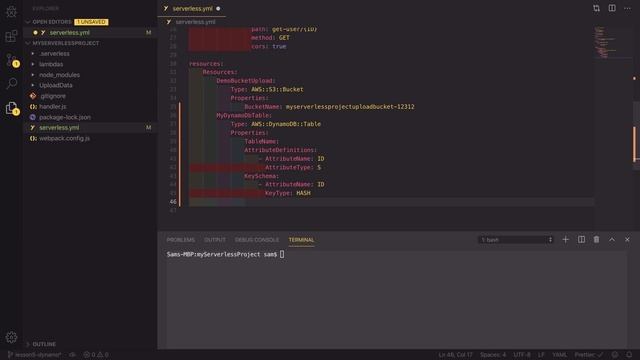This screenshot has width=640, height=360.
Task: Click the MyDynamoDbTable: key
Action: [244, 115]
